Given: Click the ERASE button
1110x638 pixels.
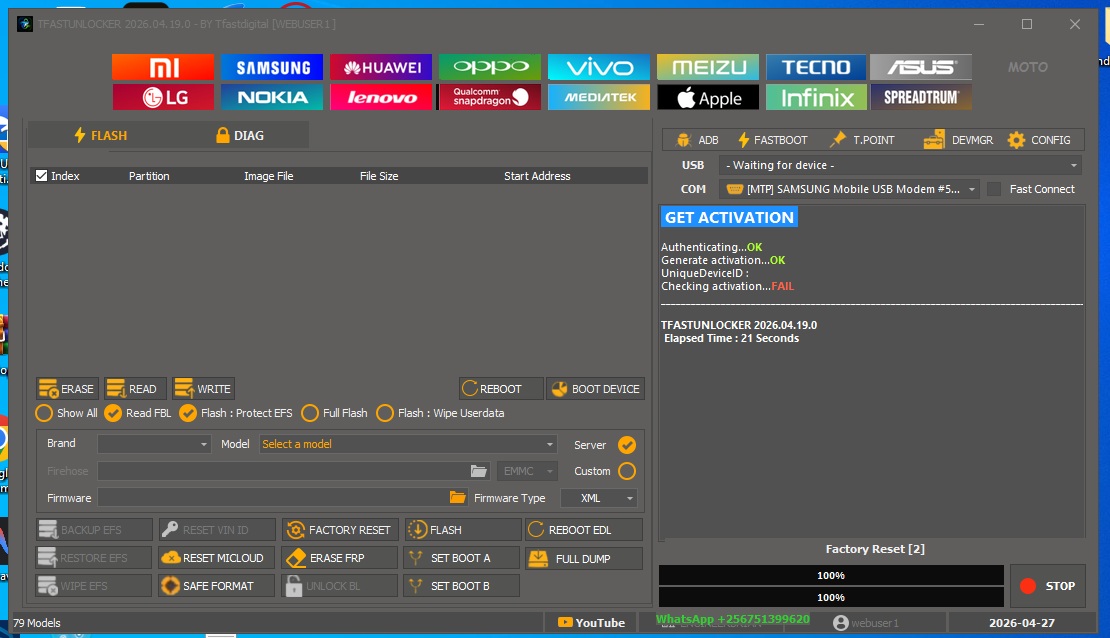Looking at the screenshot, I should coord(67,389).
